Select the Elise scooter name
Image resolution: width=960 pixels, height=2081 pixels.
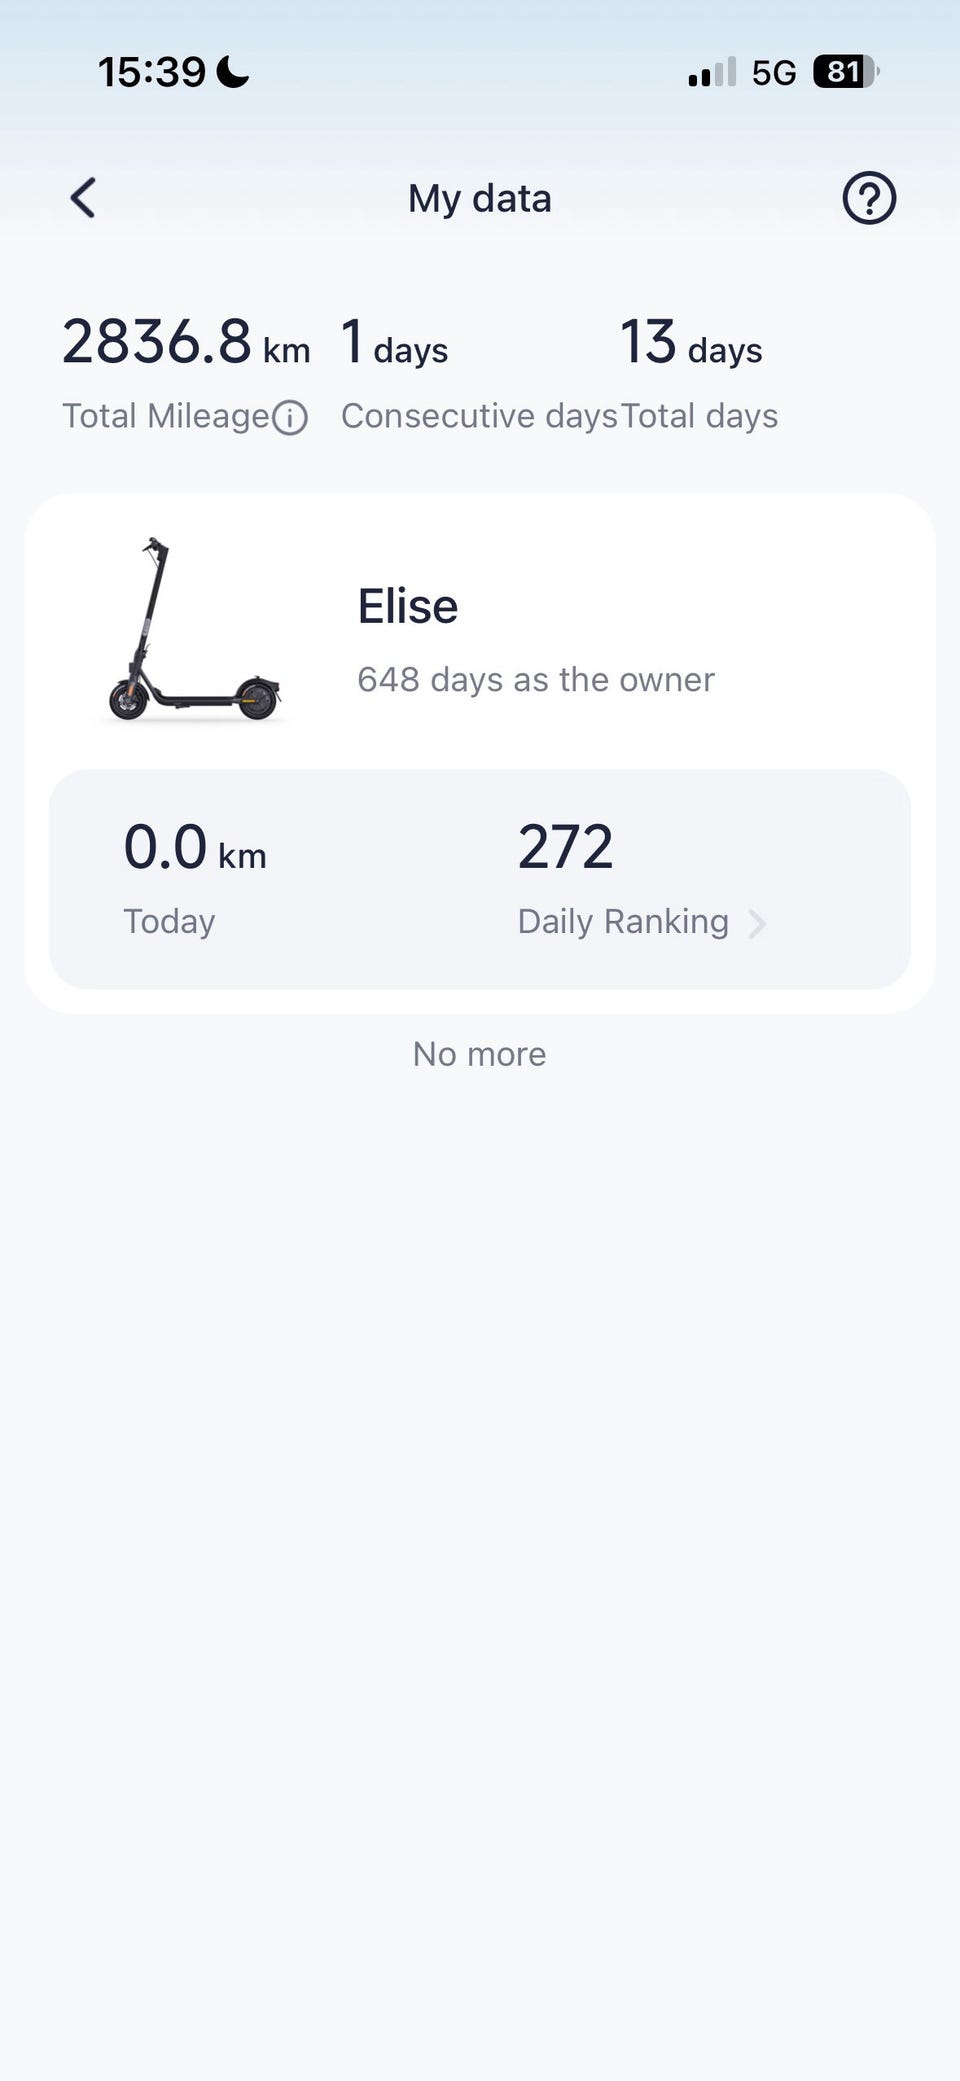pos(408,606)
